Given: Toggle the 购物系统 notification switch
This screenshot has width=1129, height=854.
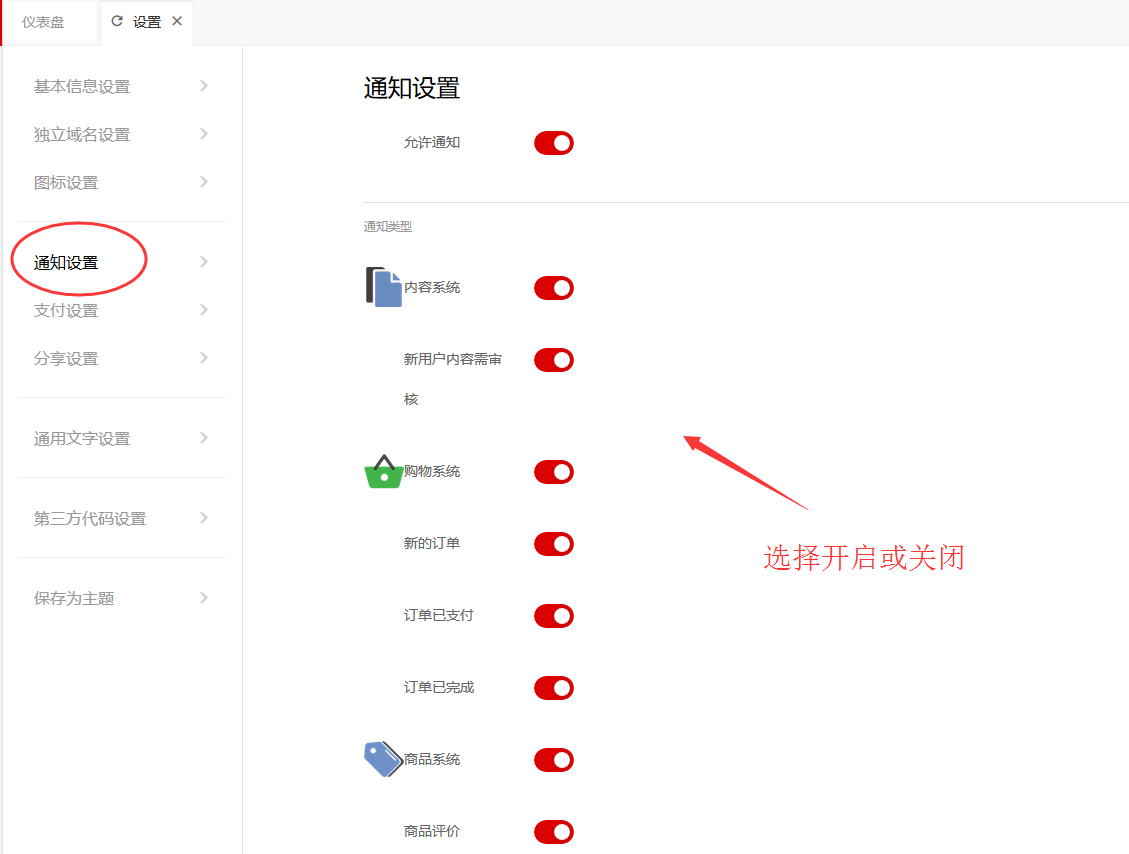Looking at the screenshot, I should tap(553, 472).
